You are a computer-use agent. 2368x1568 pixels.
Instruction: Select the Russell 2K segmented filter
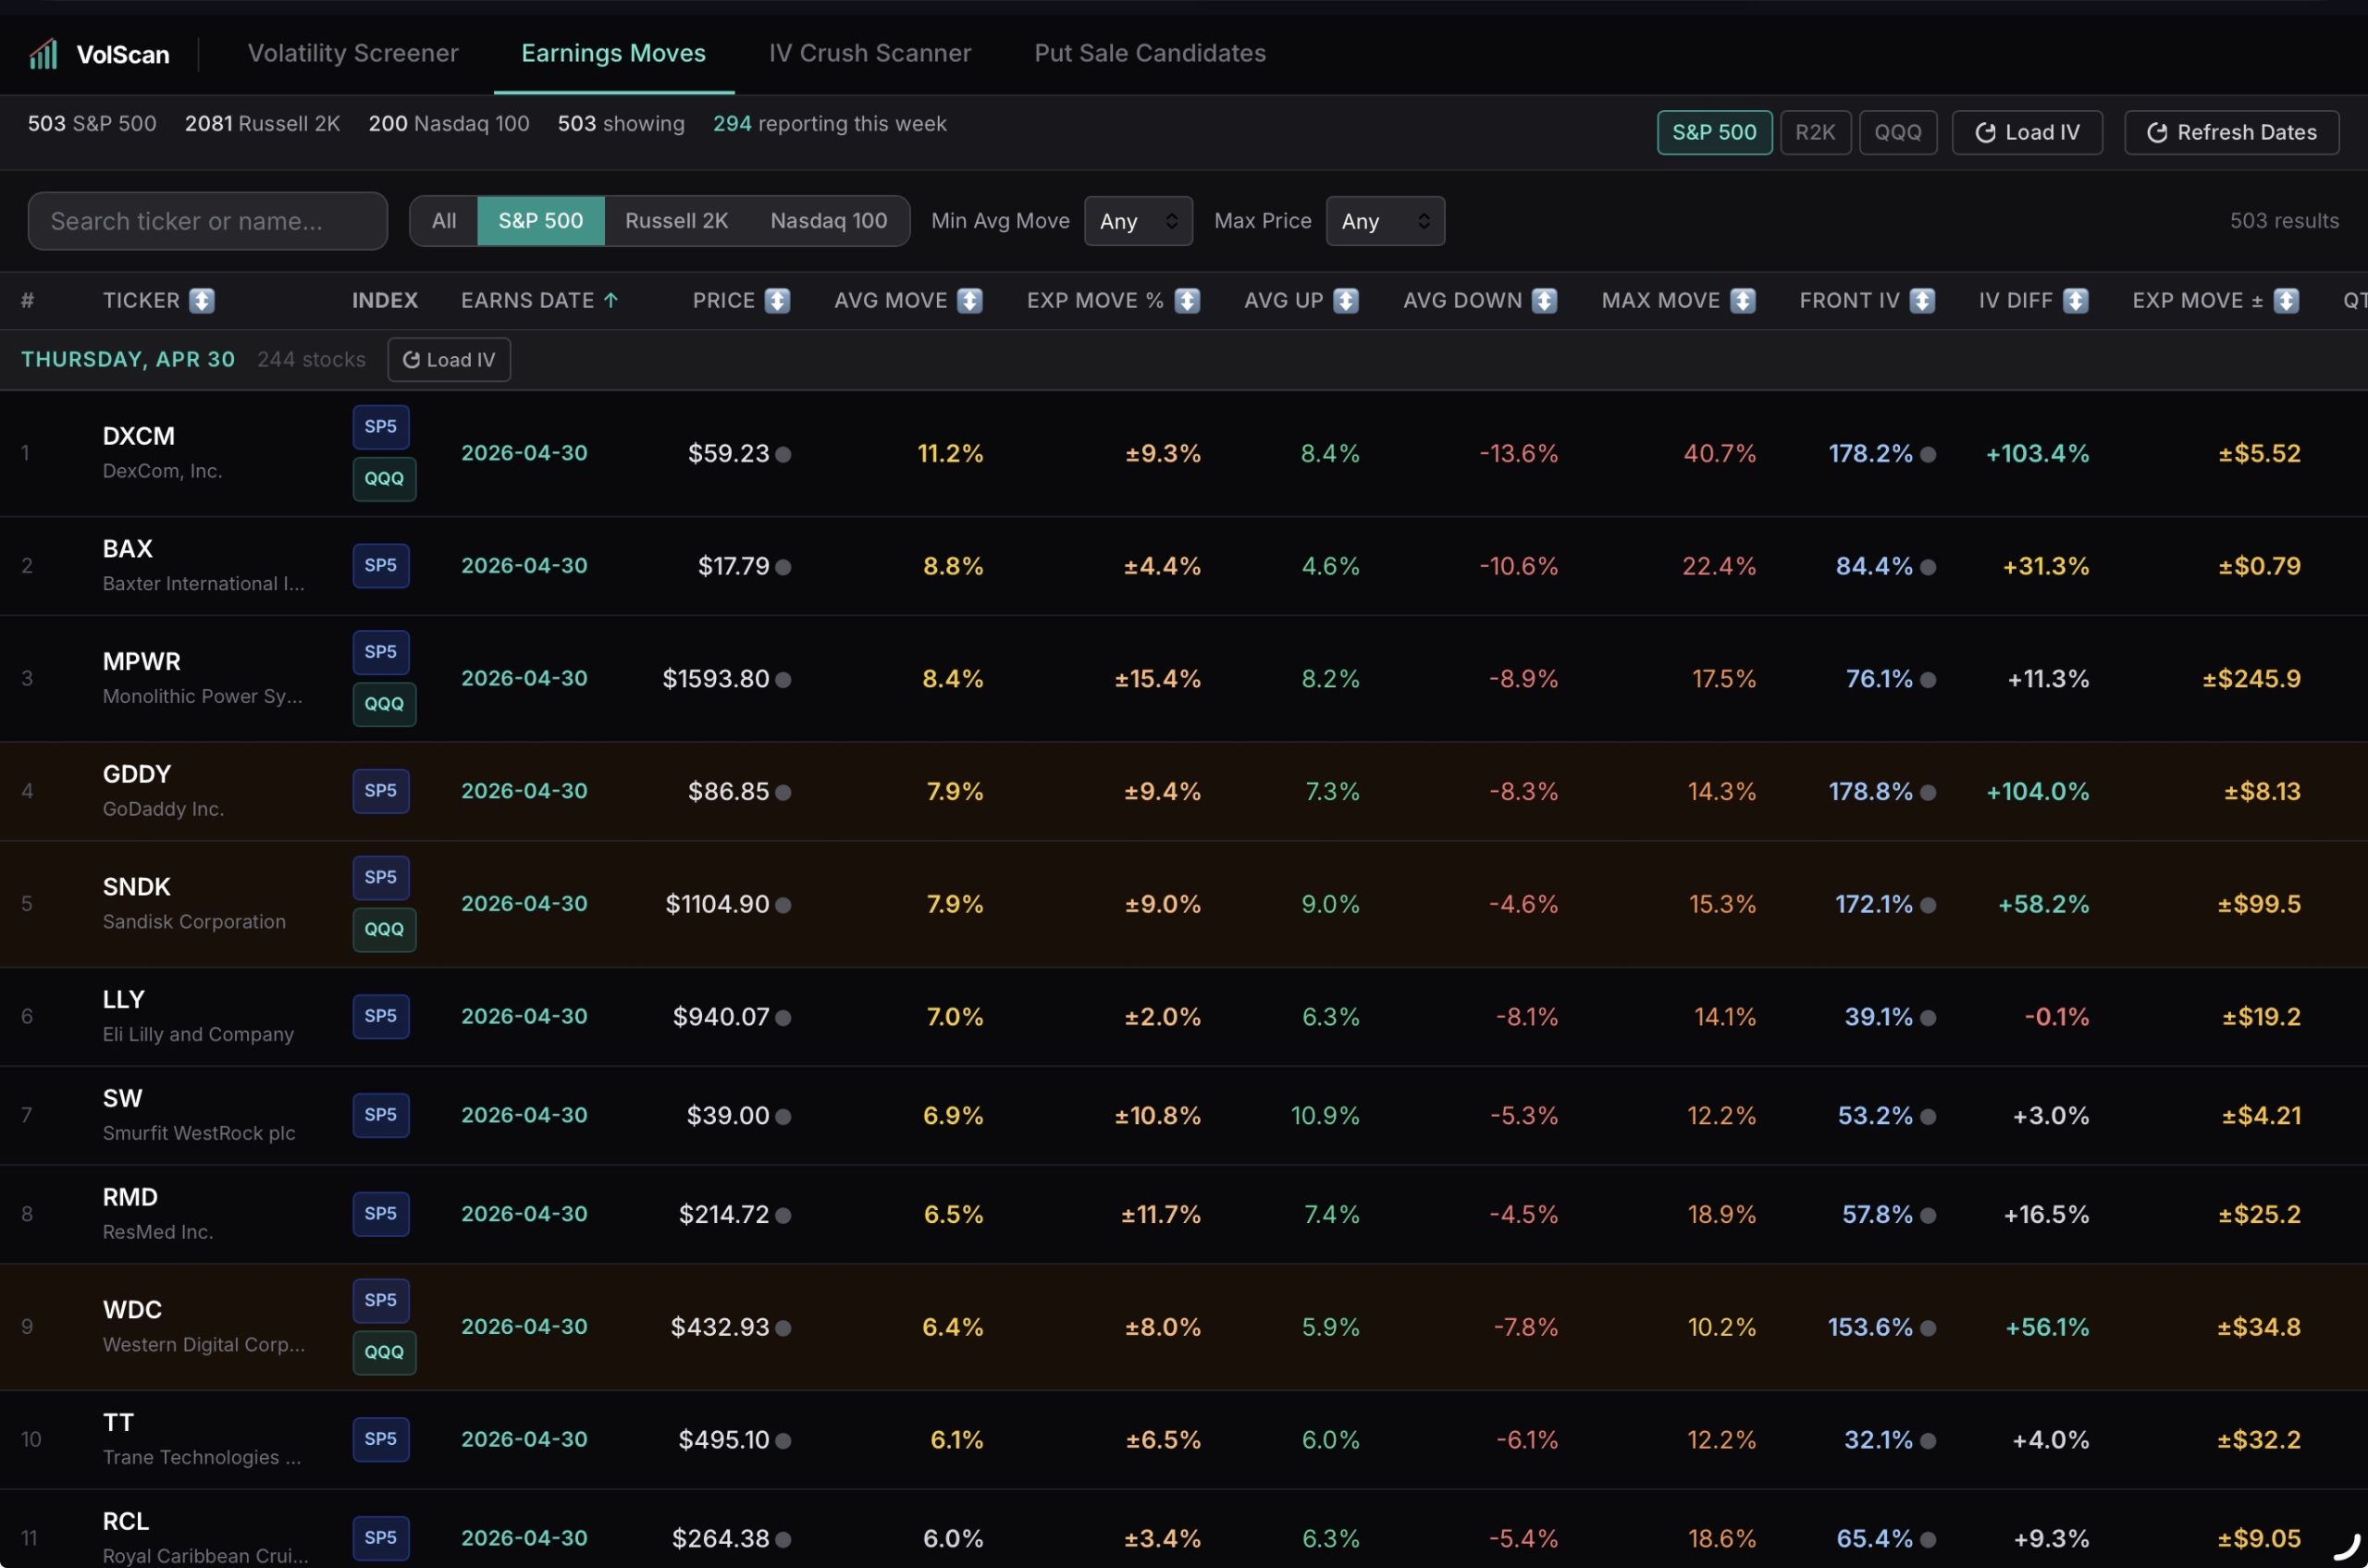click(676, 221)
